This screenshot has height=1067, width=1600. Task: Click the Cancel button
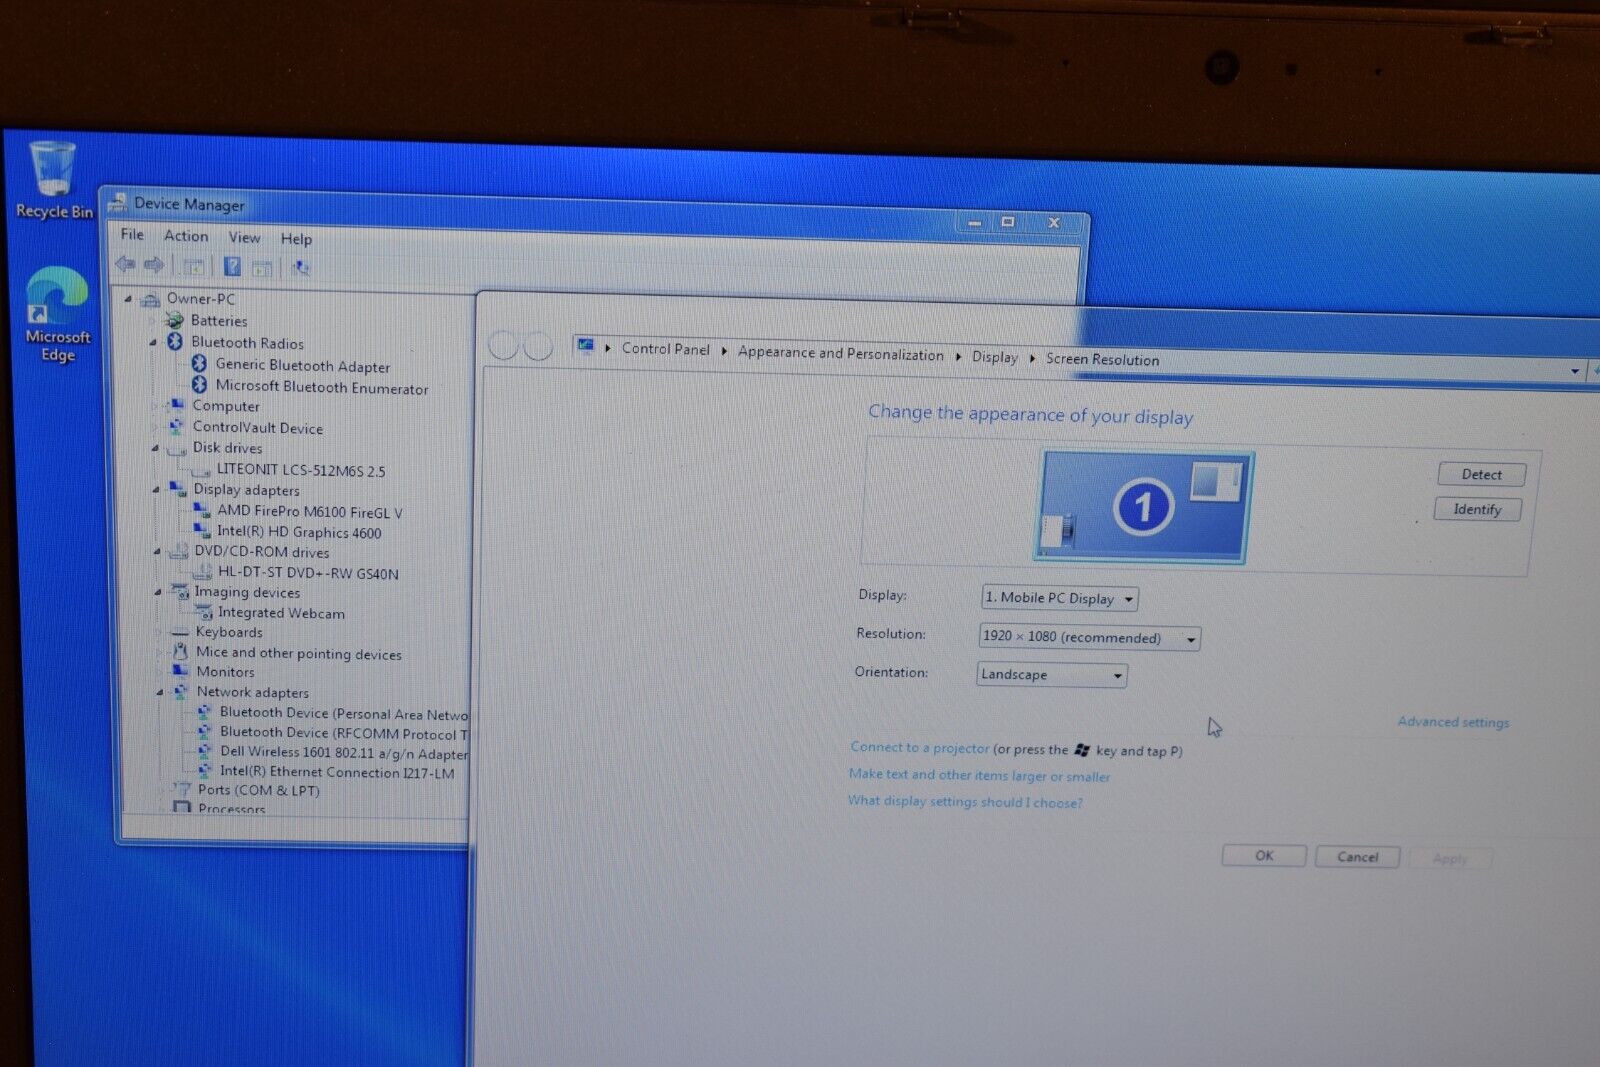1357,857
